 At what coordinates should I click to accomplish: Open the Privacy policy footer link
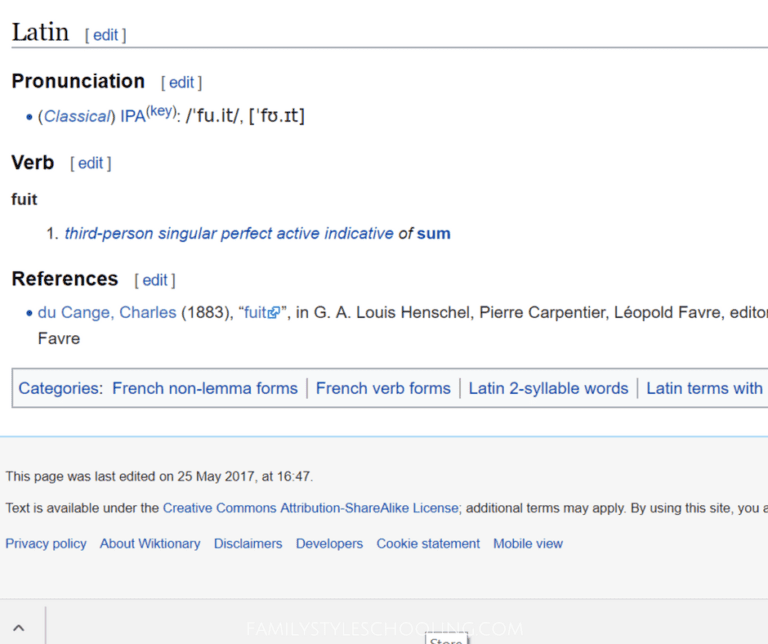coord(46,544)
